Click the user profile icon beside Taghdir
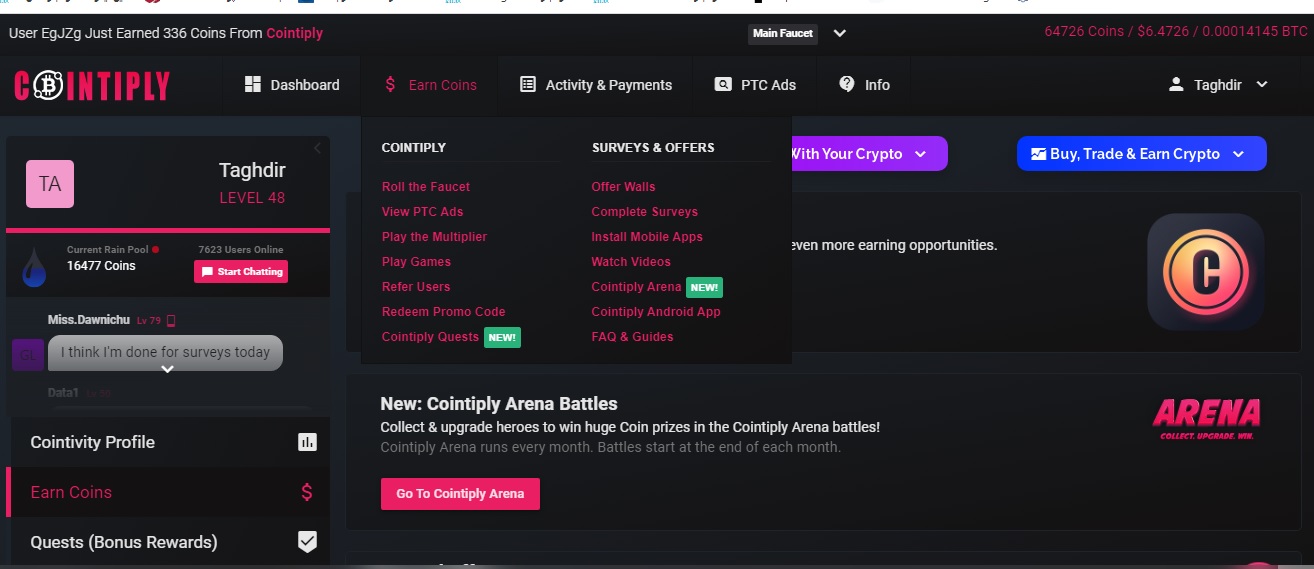Image resolution: width=1314 pixels, height=569 pixels. (x=1176, y=85)
